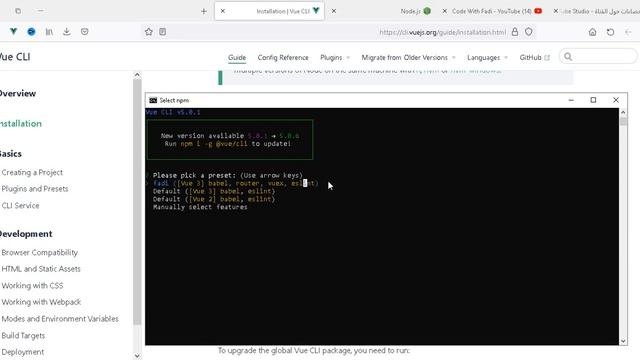Click the Vue CLI docs search field
The image size is (640, 360).
(x=598, y=56)
